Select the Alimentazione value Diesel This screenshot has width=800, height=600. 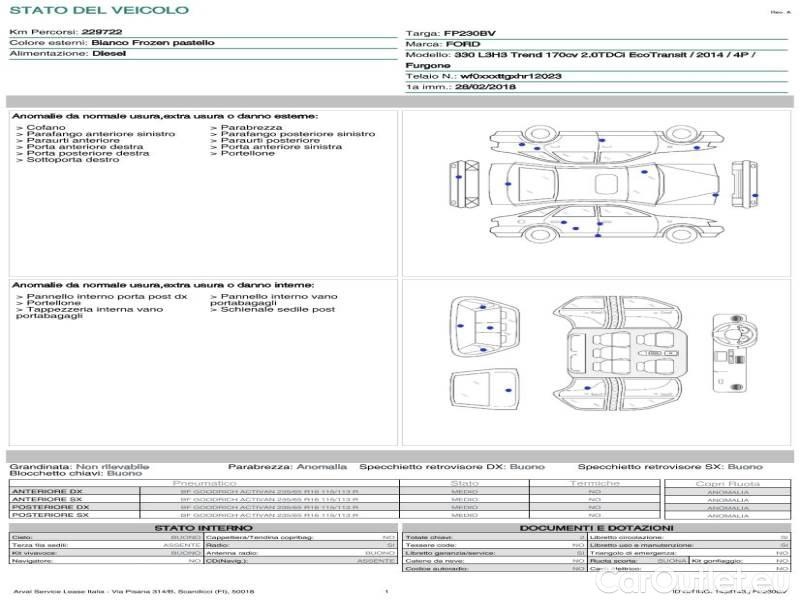(109, 53)
